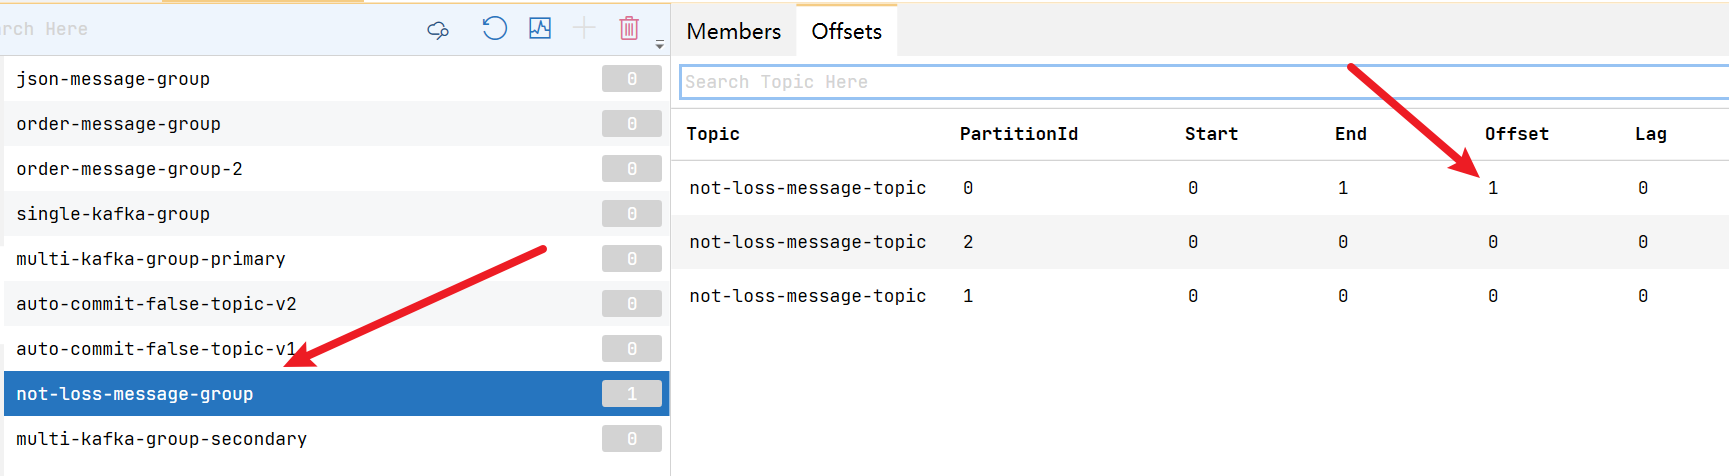Switch to the Members tab
This screenshot has width=1729, height=476.
[733, 31]
